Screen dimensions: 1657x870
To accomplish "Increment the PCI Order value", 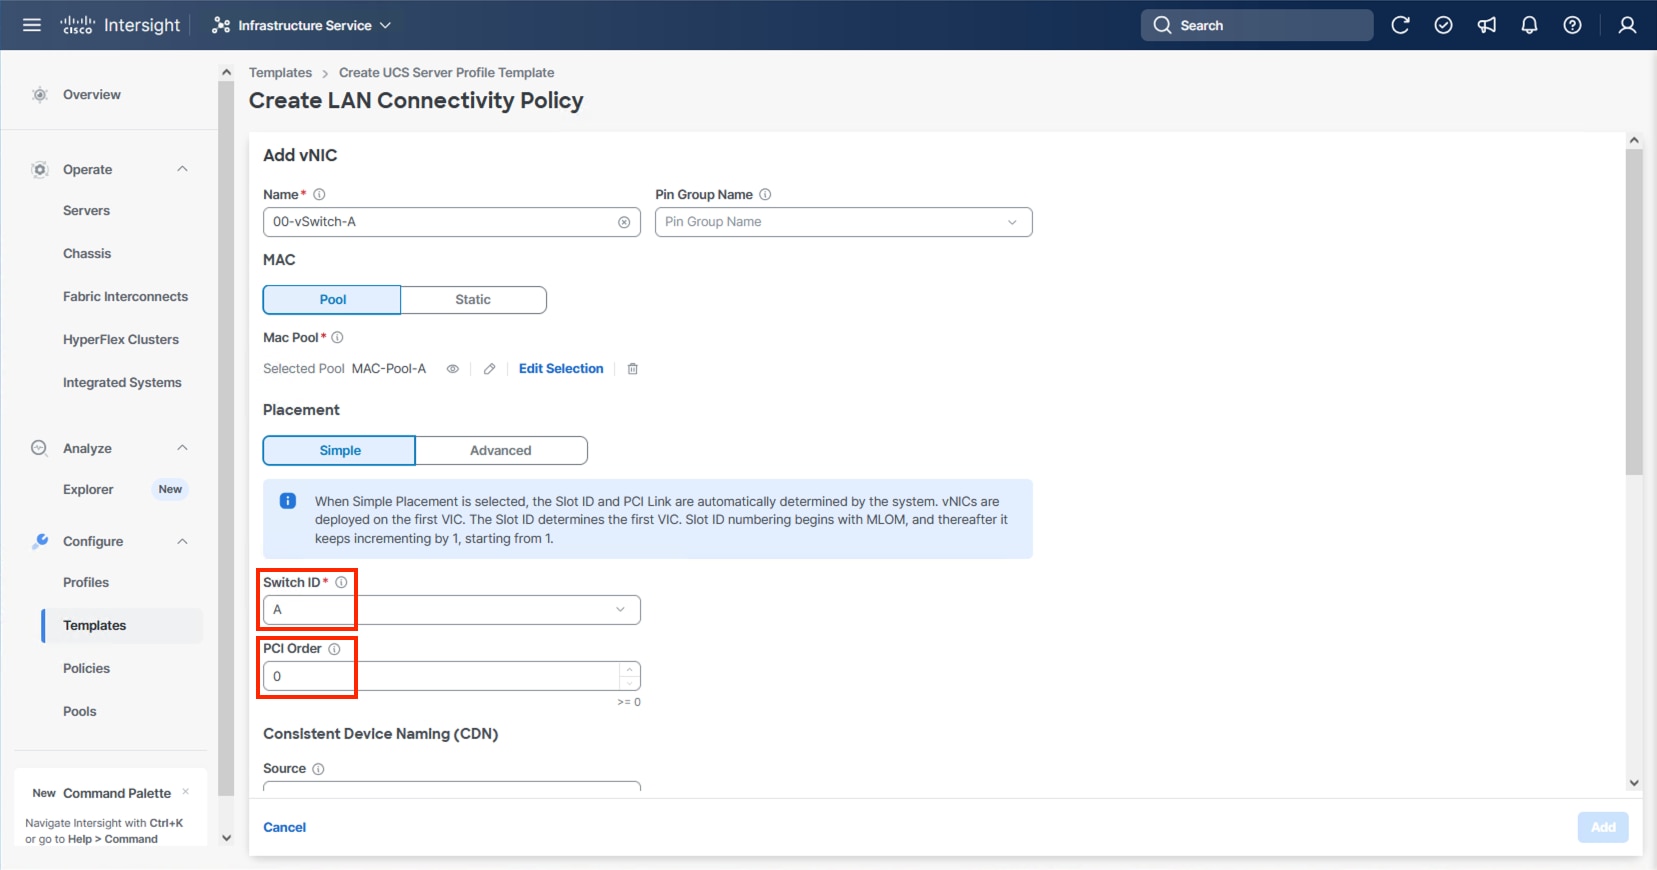I will [x=629, y=670].
